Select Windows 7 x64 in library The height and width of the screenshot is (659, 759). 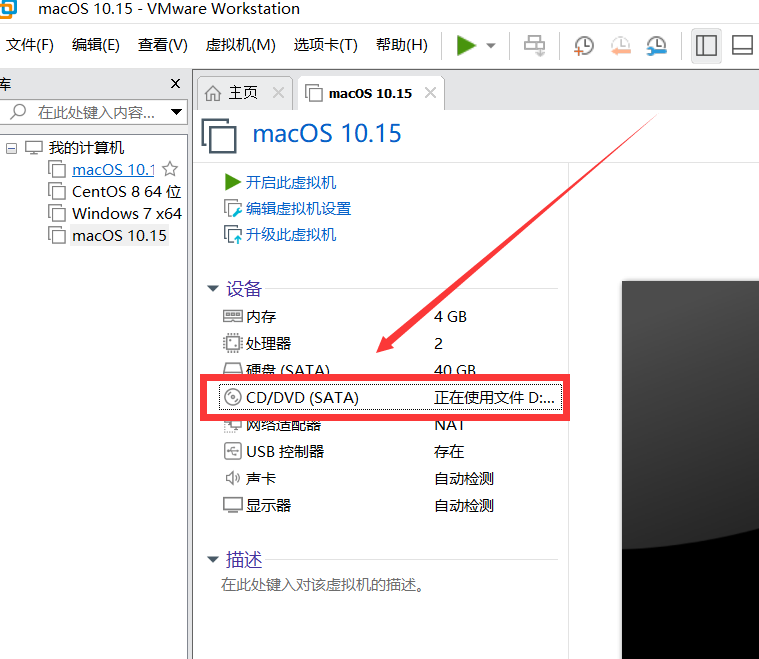tap(126, 214)
